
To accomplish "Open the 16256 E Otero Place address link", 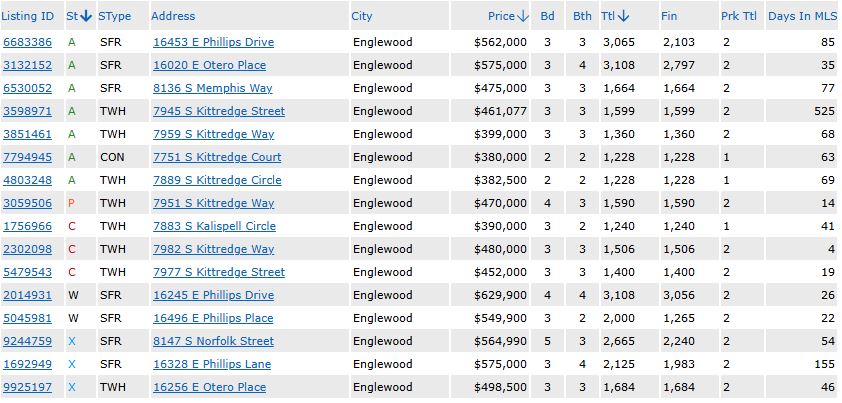I will 209,387.
